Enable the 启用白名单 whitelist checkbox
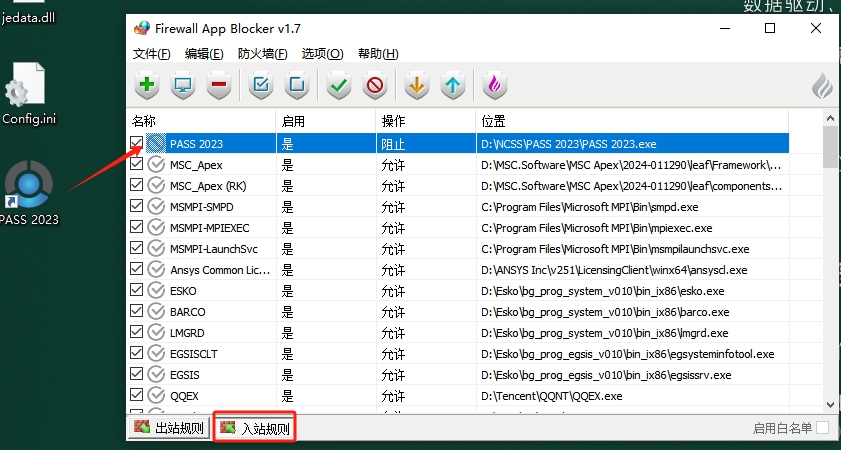841x450 pixels. click(822, 427)
